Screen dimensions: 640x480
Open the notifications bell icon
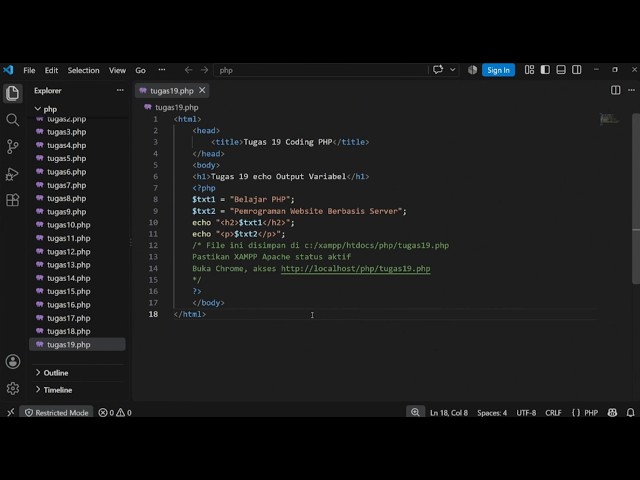(630, 413)
